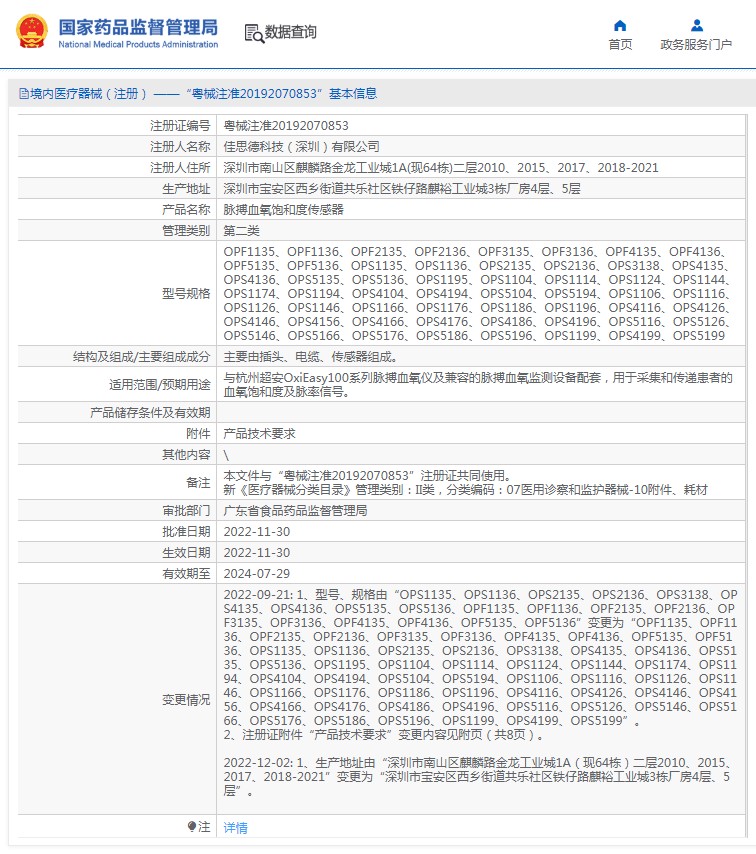This screenshot has width=756, height=854.
Task: Select registration number value 粤械注准20192070853
Action: tap(286, 126)
